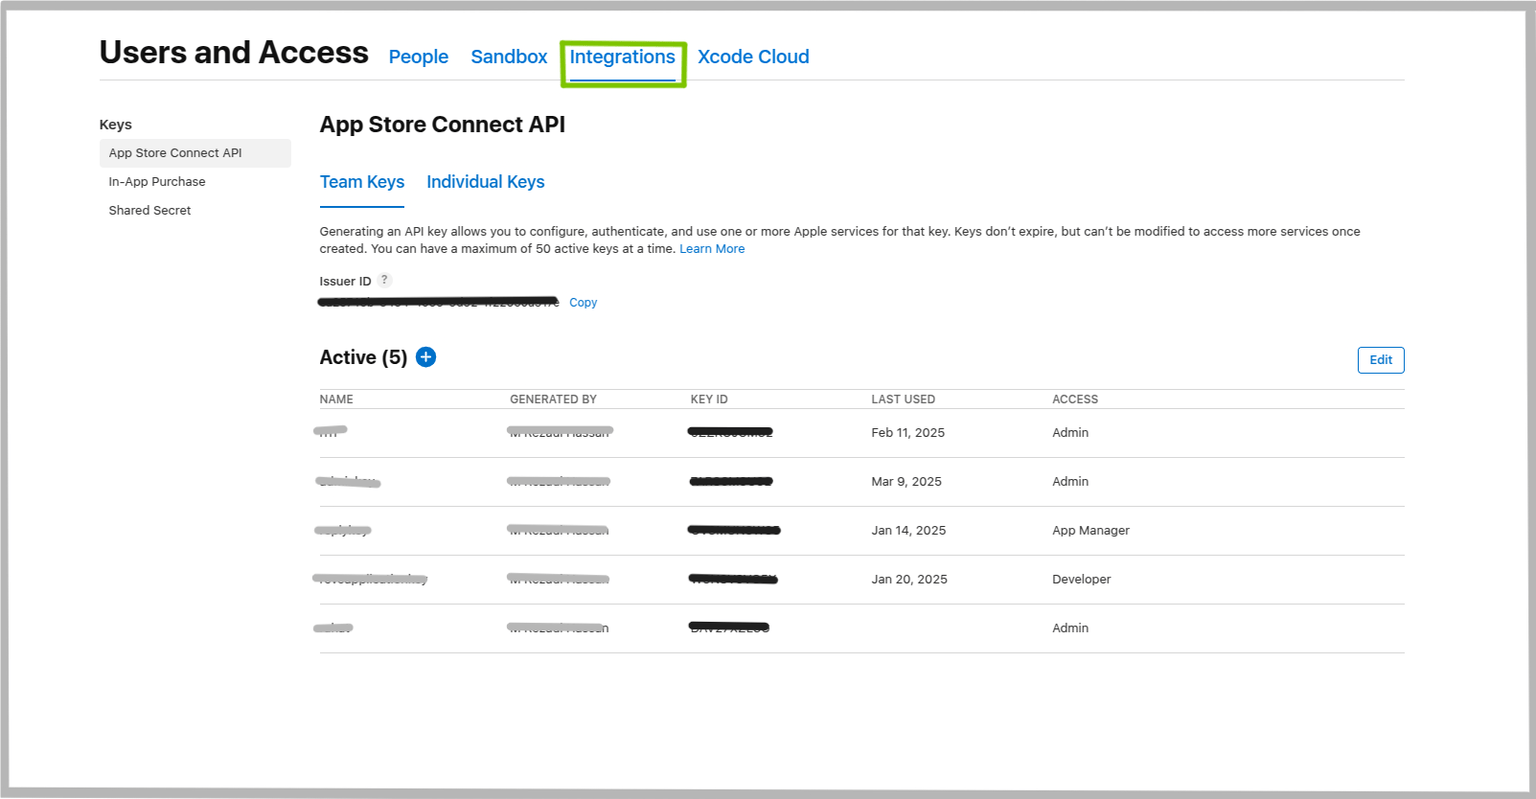Switch to the Individual Keys tab
This screenshot has height=799, width=1536.
pos(485,182)
